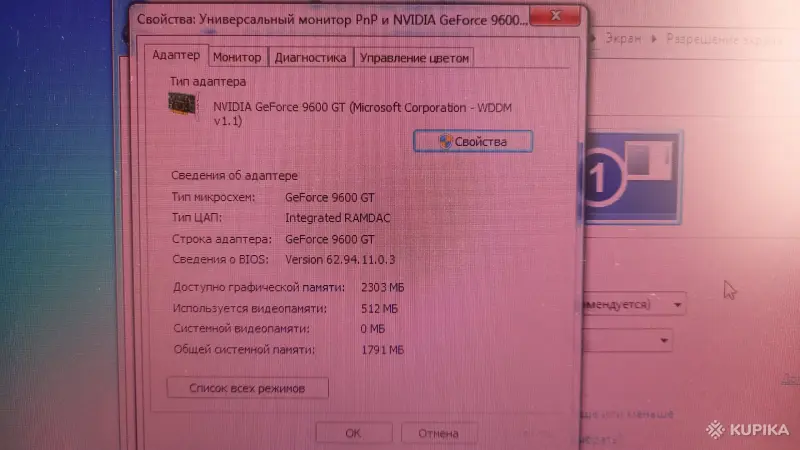The width and height of the screenshot is (800, 450).
Task: Click Integrated RAMDAC value
Action: tap(338, 218)
